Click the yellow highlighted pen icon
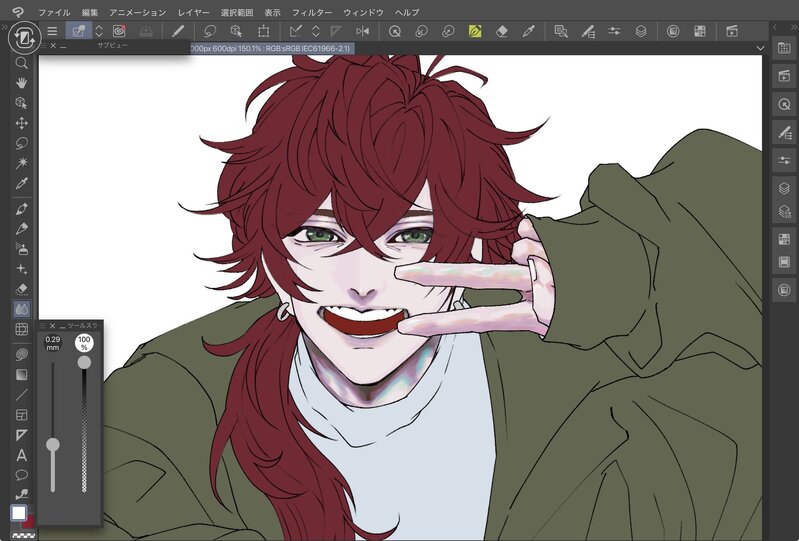799x541 pixels. (475, 31)
